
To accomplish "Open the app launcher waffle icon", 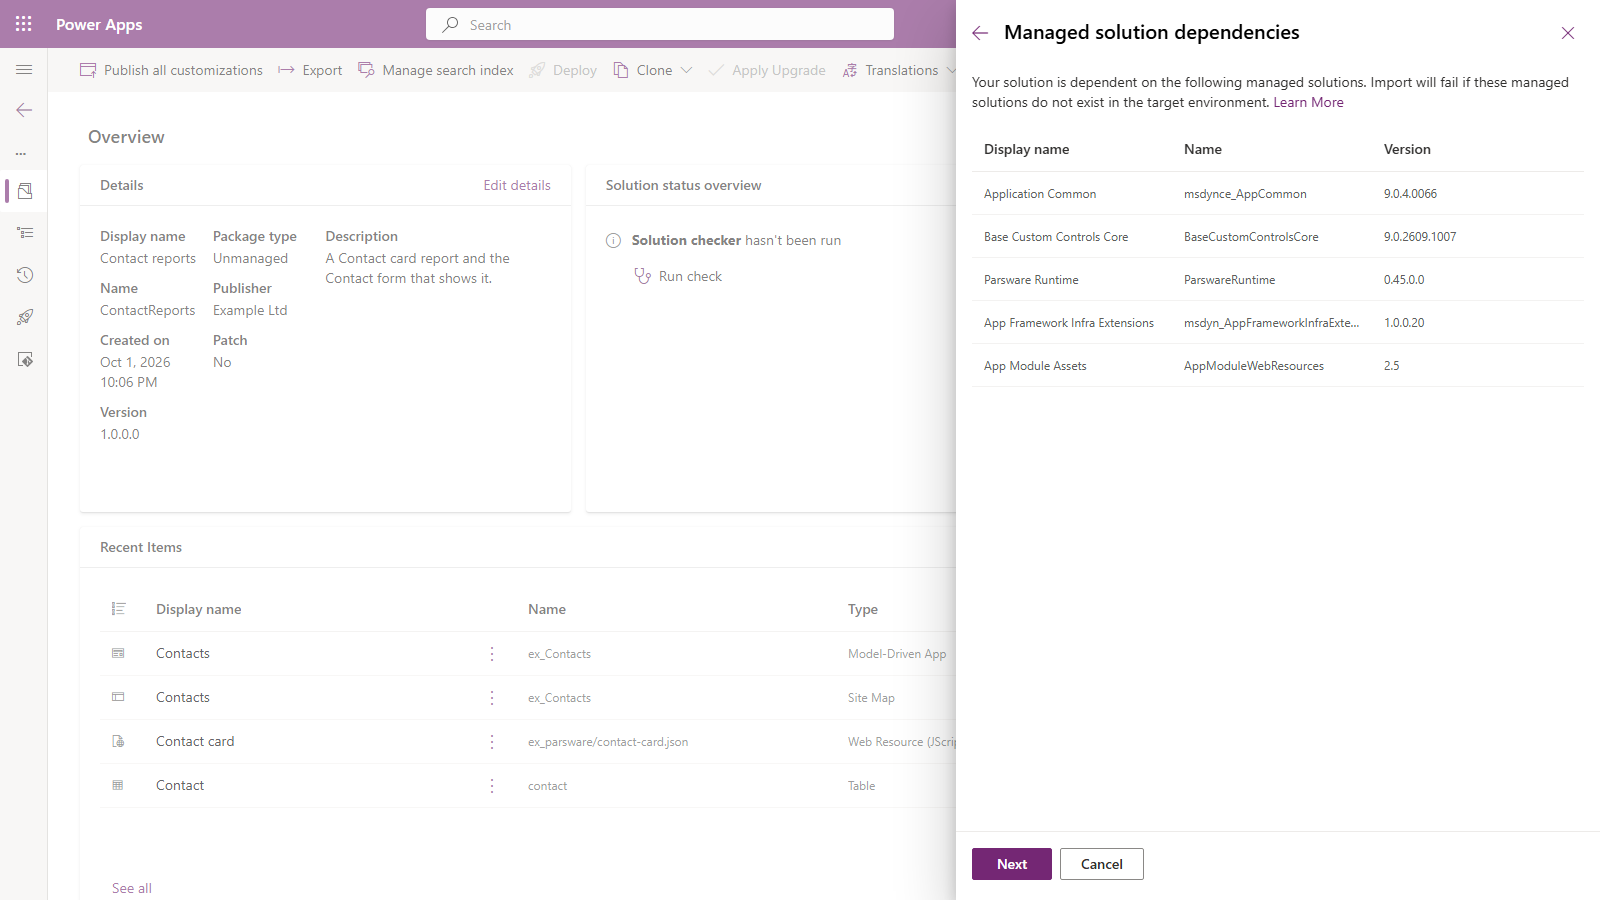I will click(x=24, y=24).
